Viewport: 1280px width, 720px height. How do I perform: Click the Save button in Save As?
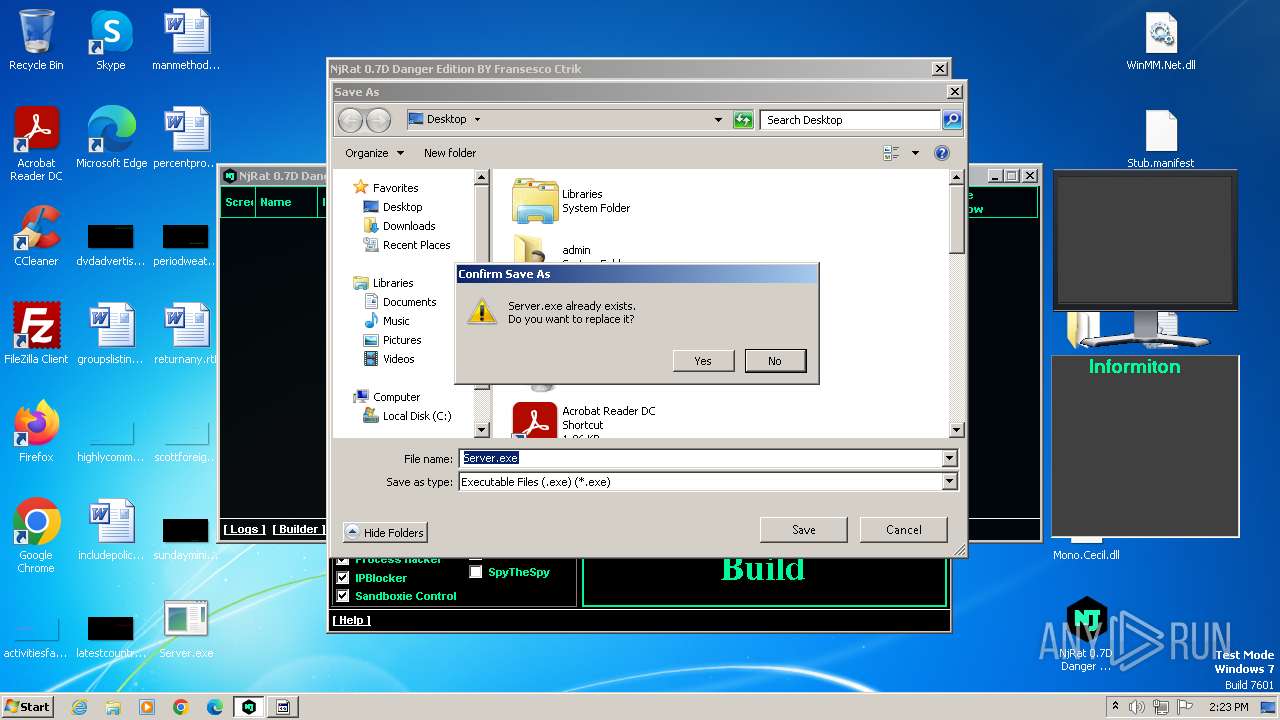804,530
